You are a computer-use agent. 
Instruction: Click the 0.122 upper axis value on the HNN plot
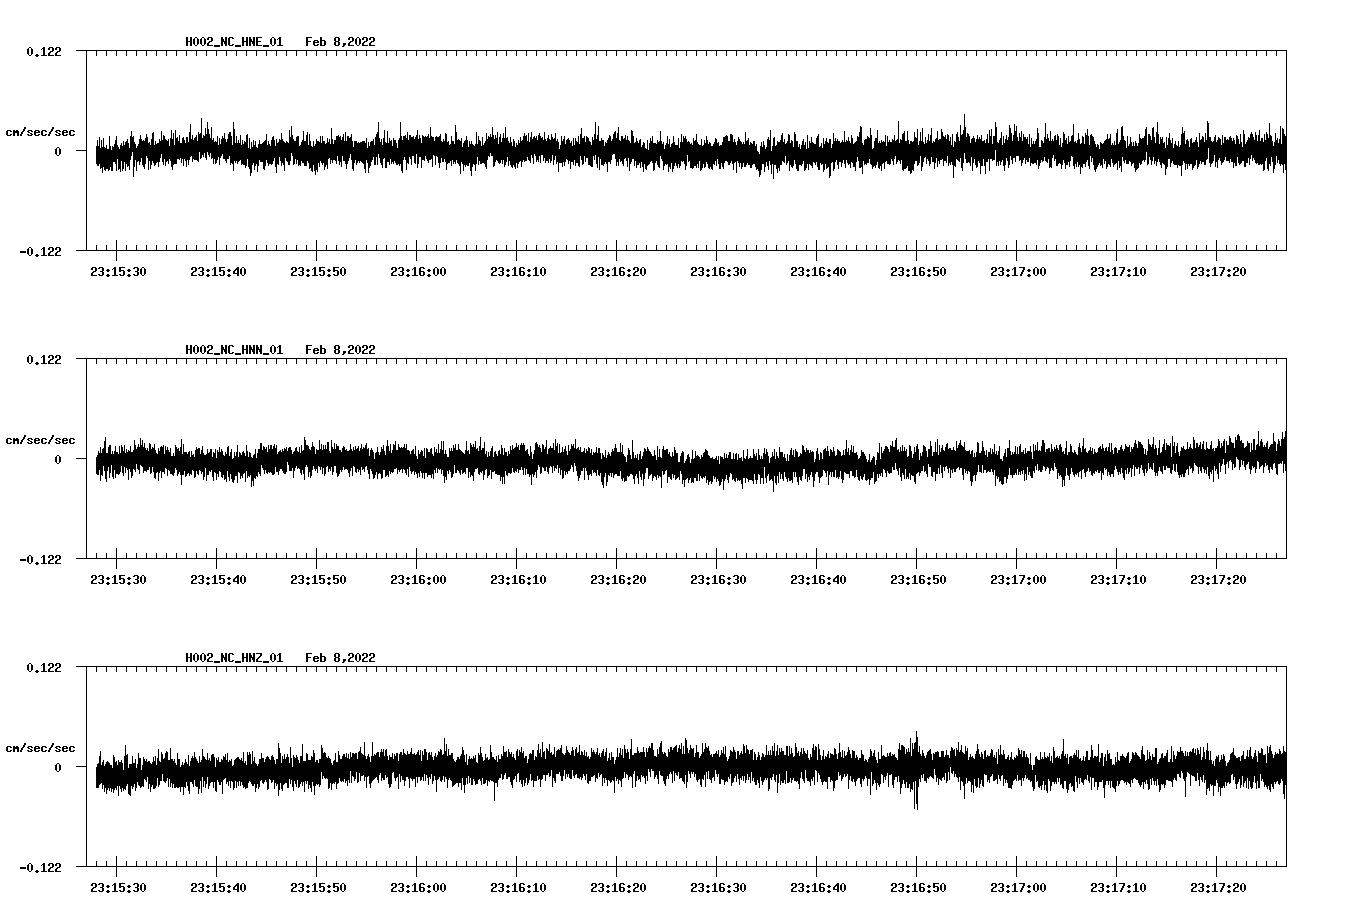click(43, 359)
